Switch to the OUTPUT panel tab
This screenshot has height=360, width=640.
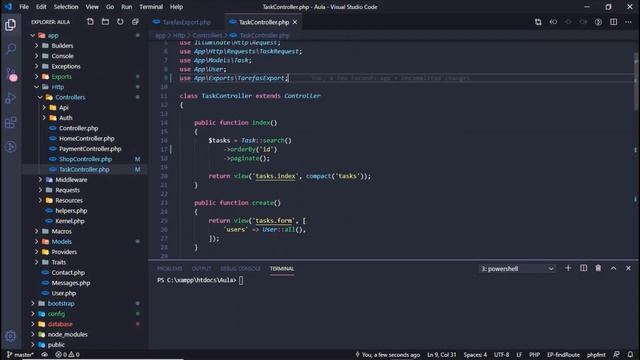click(202, 269)
